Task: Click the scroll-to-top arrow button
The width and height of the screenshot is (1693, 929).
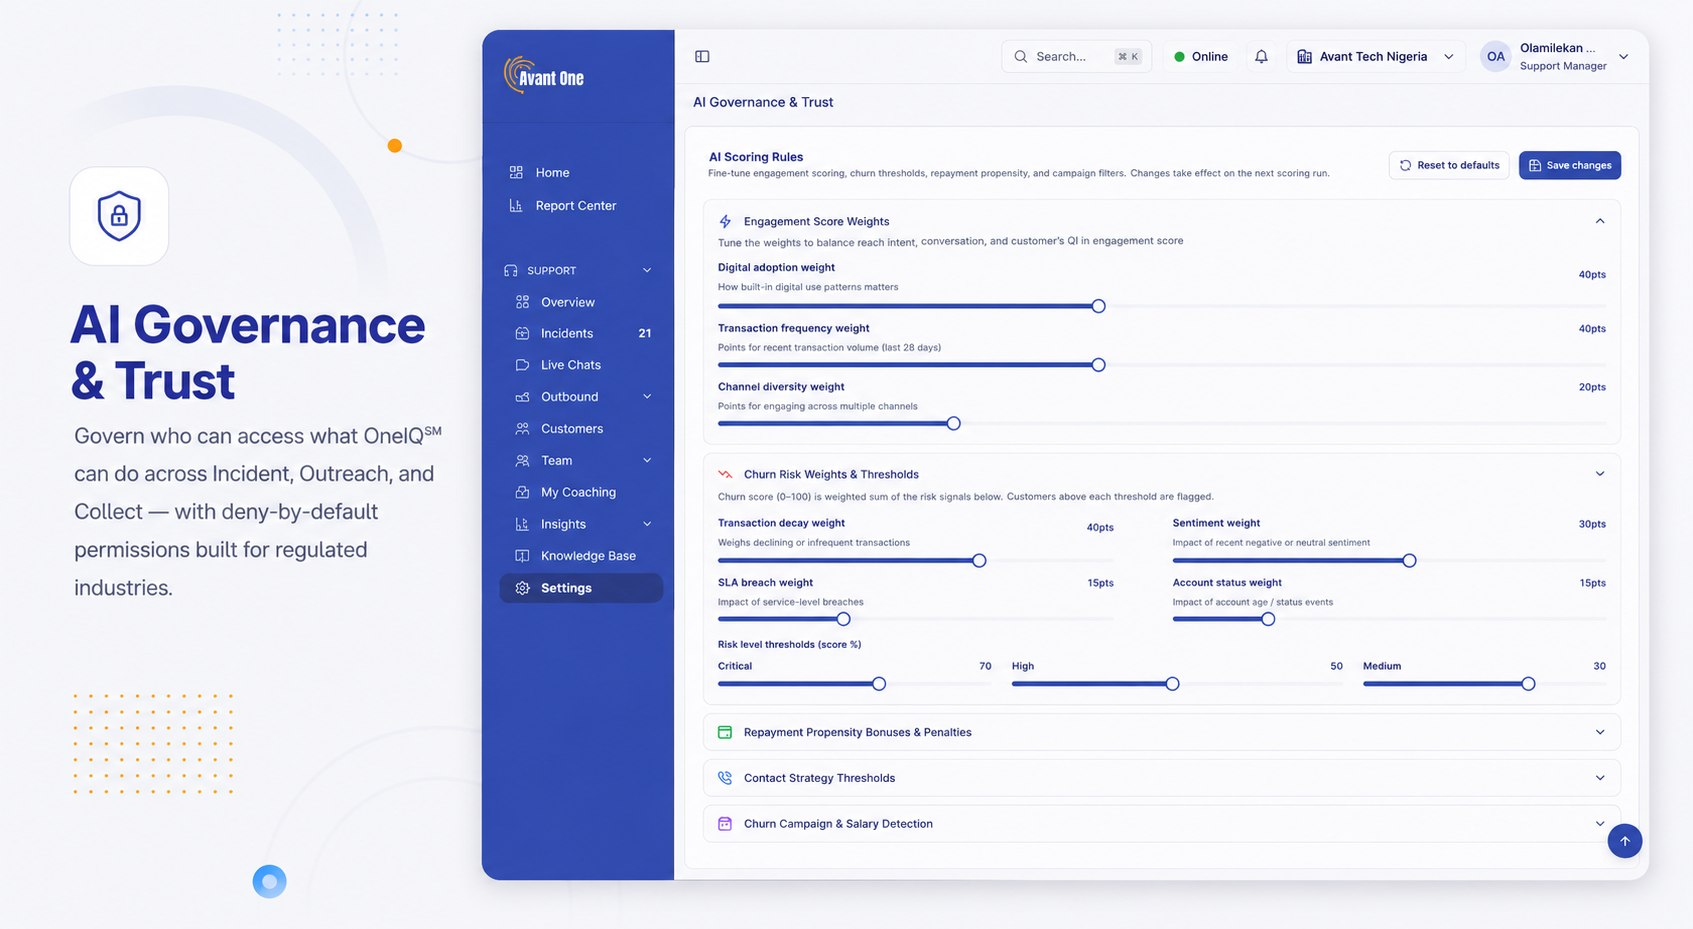Action: click(x=1624, y=841)
